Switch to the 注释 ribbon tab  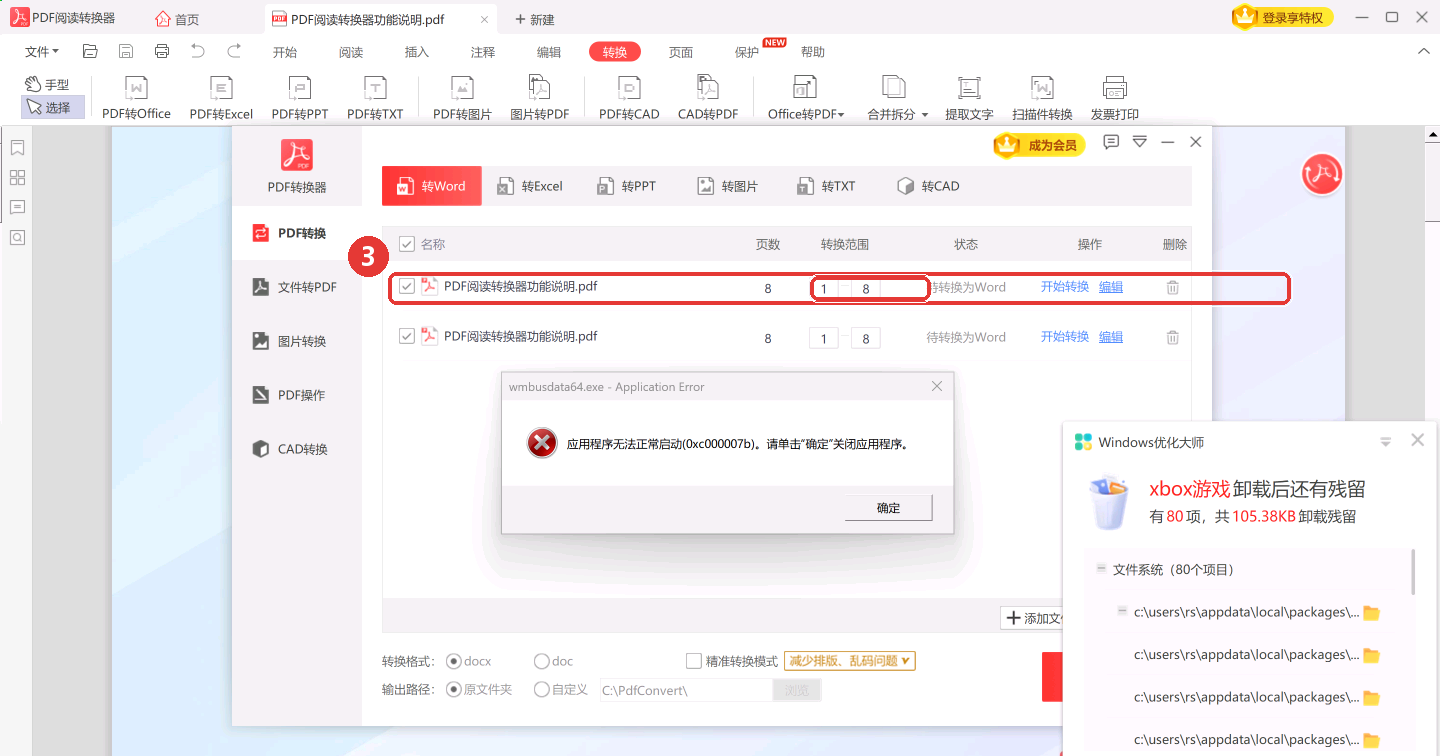pos(483,52)
